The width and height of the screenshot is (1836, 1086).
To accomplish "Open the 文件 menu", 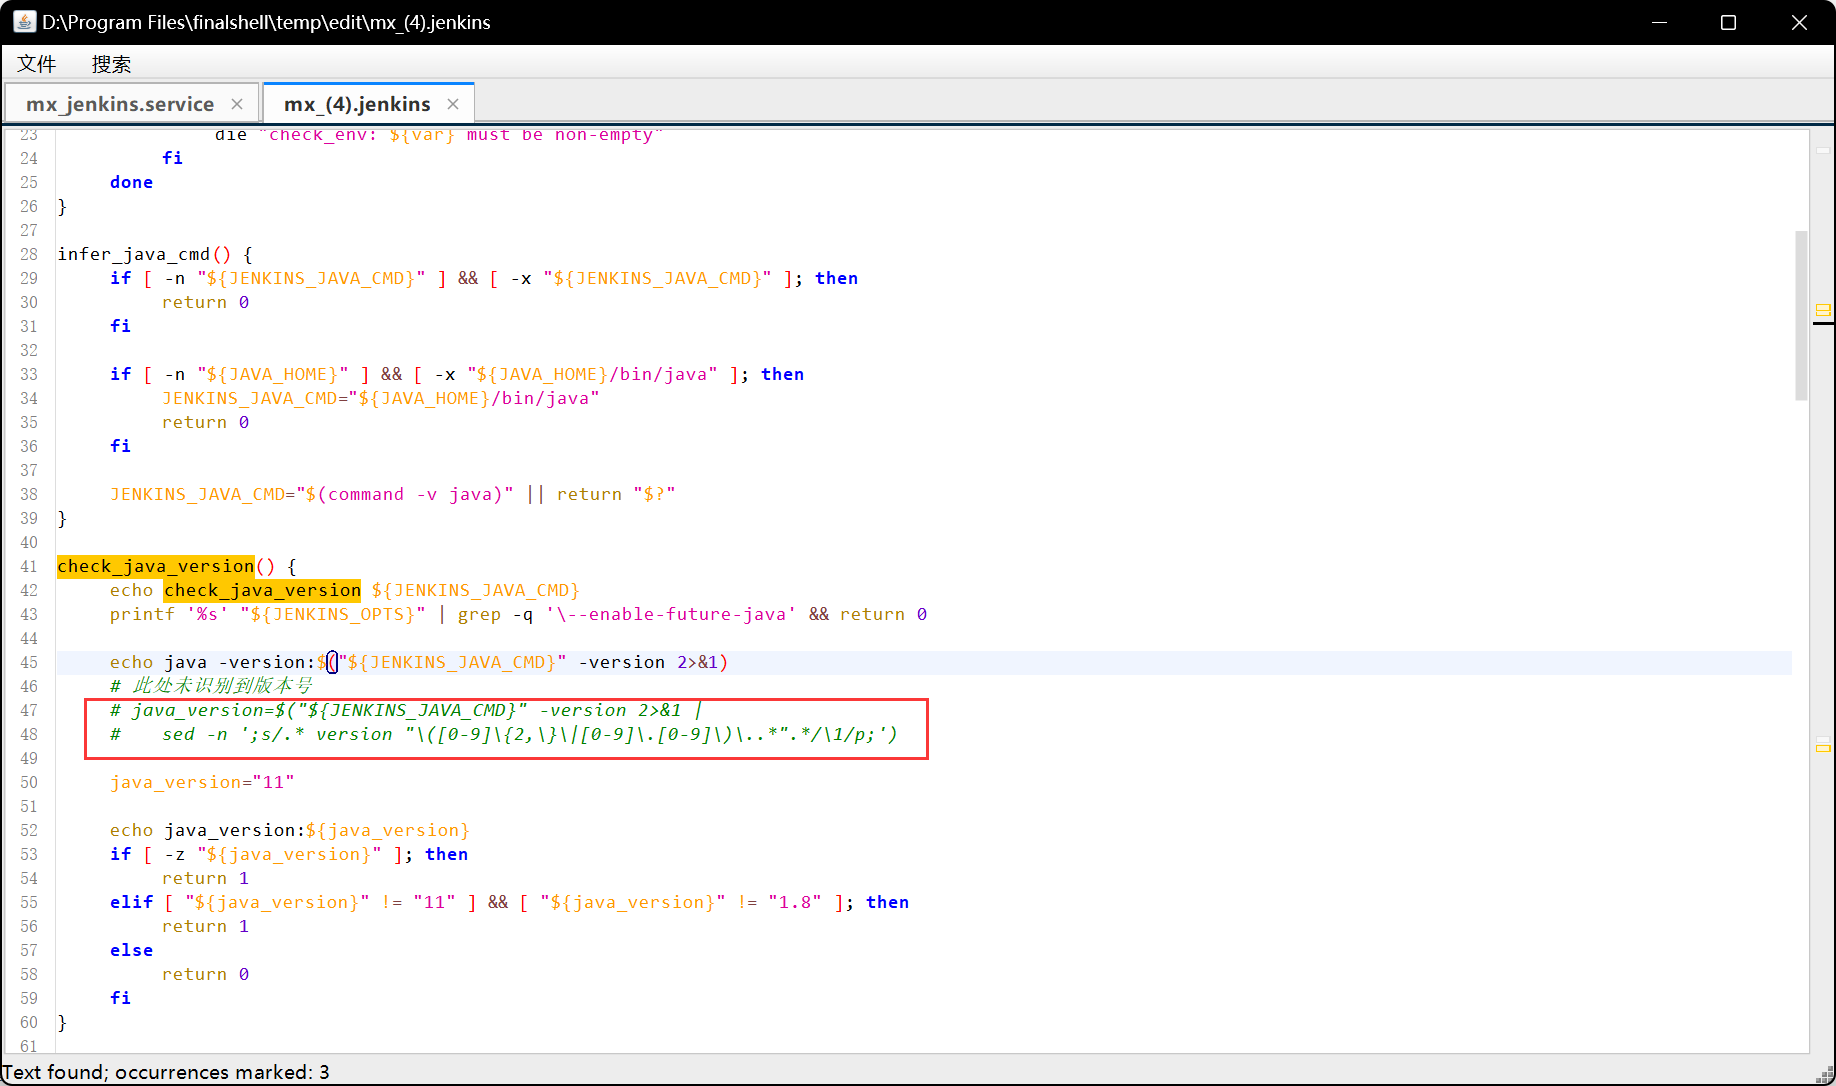I will click(x=37, y=63).
